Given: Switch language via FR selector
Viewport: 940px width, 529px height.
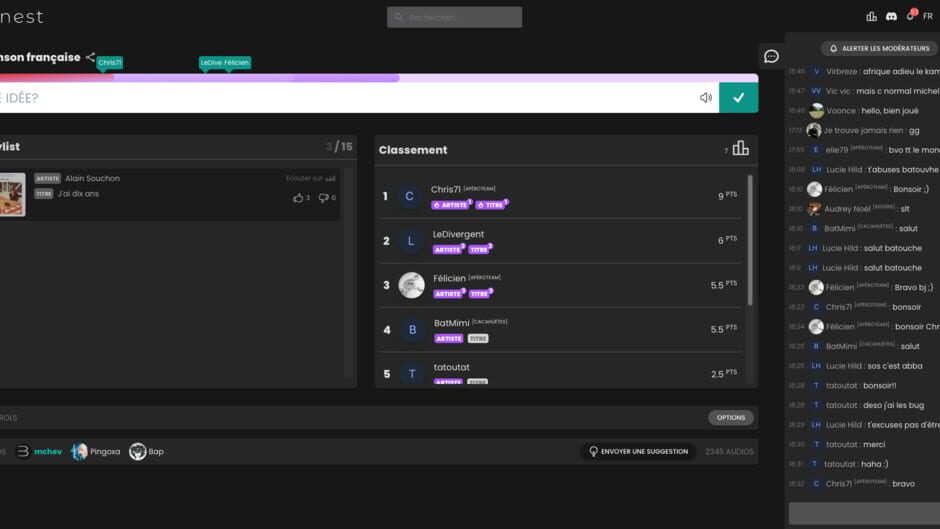Looking at the screenshot, I should 927,17.
